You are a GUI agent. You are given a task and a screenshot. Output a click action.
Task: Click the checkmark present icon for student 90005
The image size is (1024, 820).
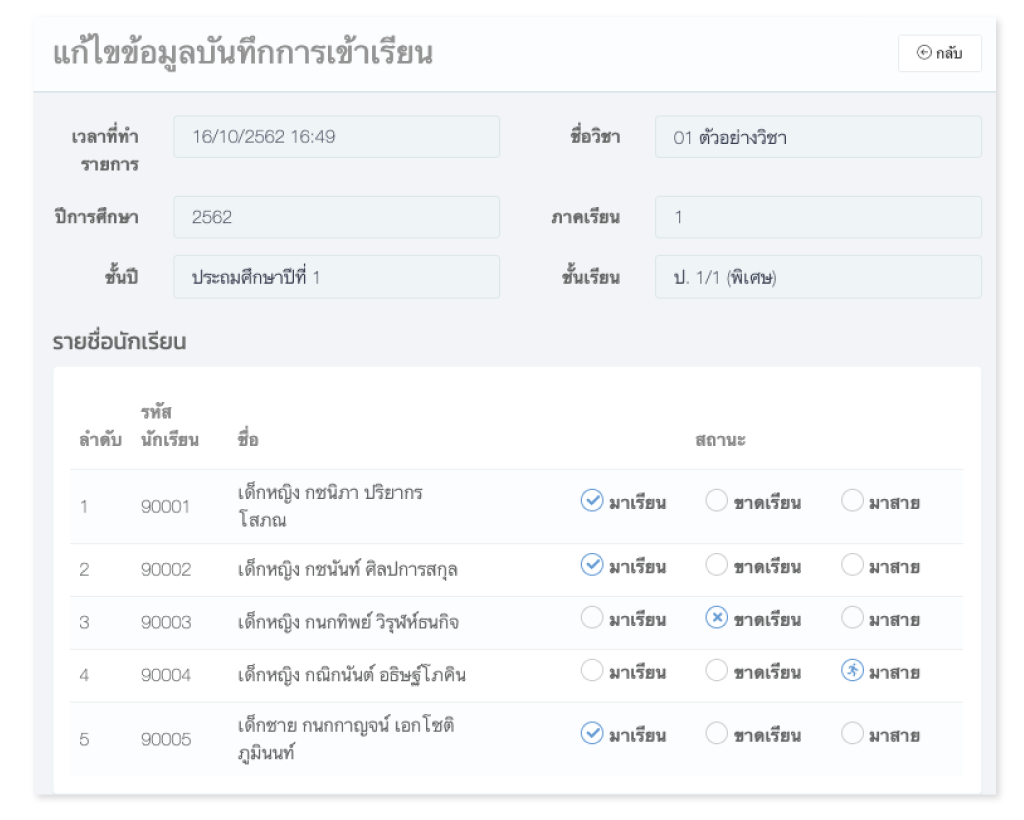592,734
